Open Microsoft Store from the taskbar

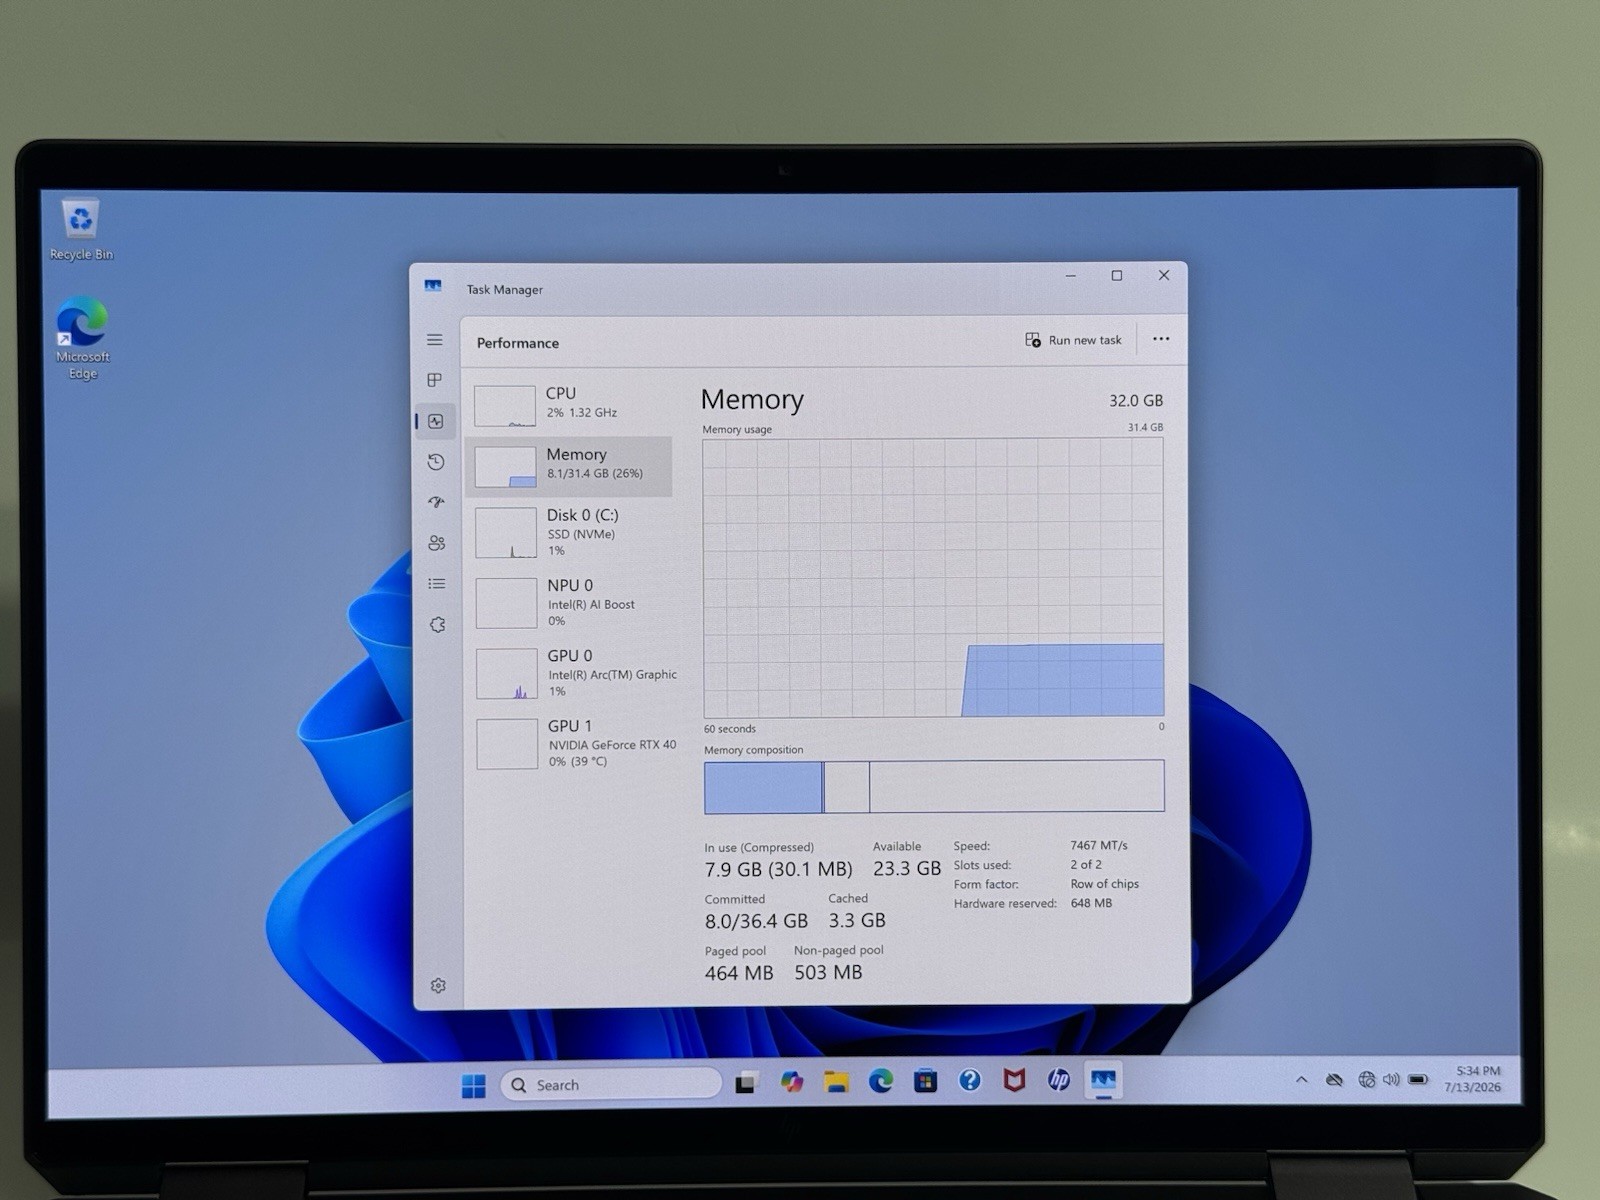(925, 1081)
